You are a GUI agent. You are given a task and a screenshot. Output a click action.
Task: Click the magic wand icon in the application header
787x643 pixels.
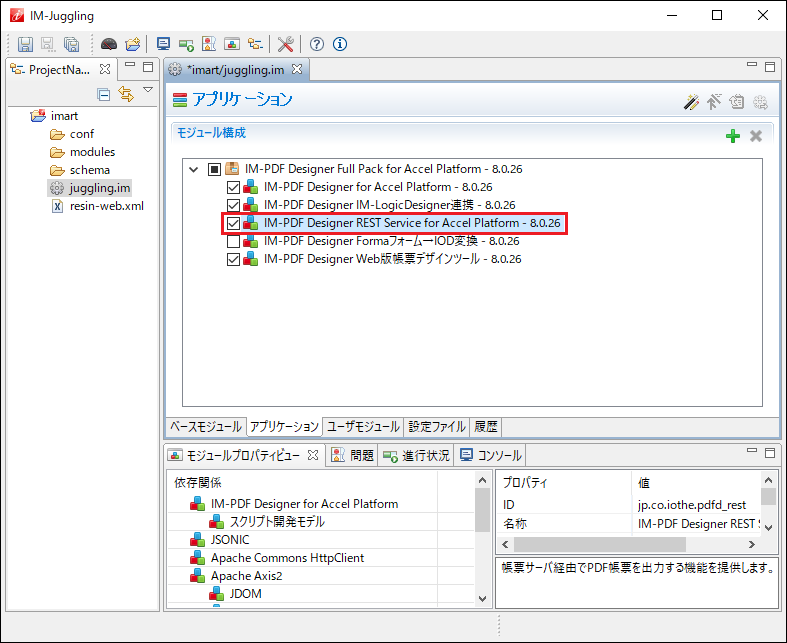[x=691, y=102]
